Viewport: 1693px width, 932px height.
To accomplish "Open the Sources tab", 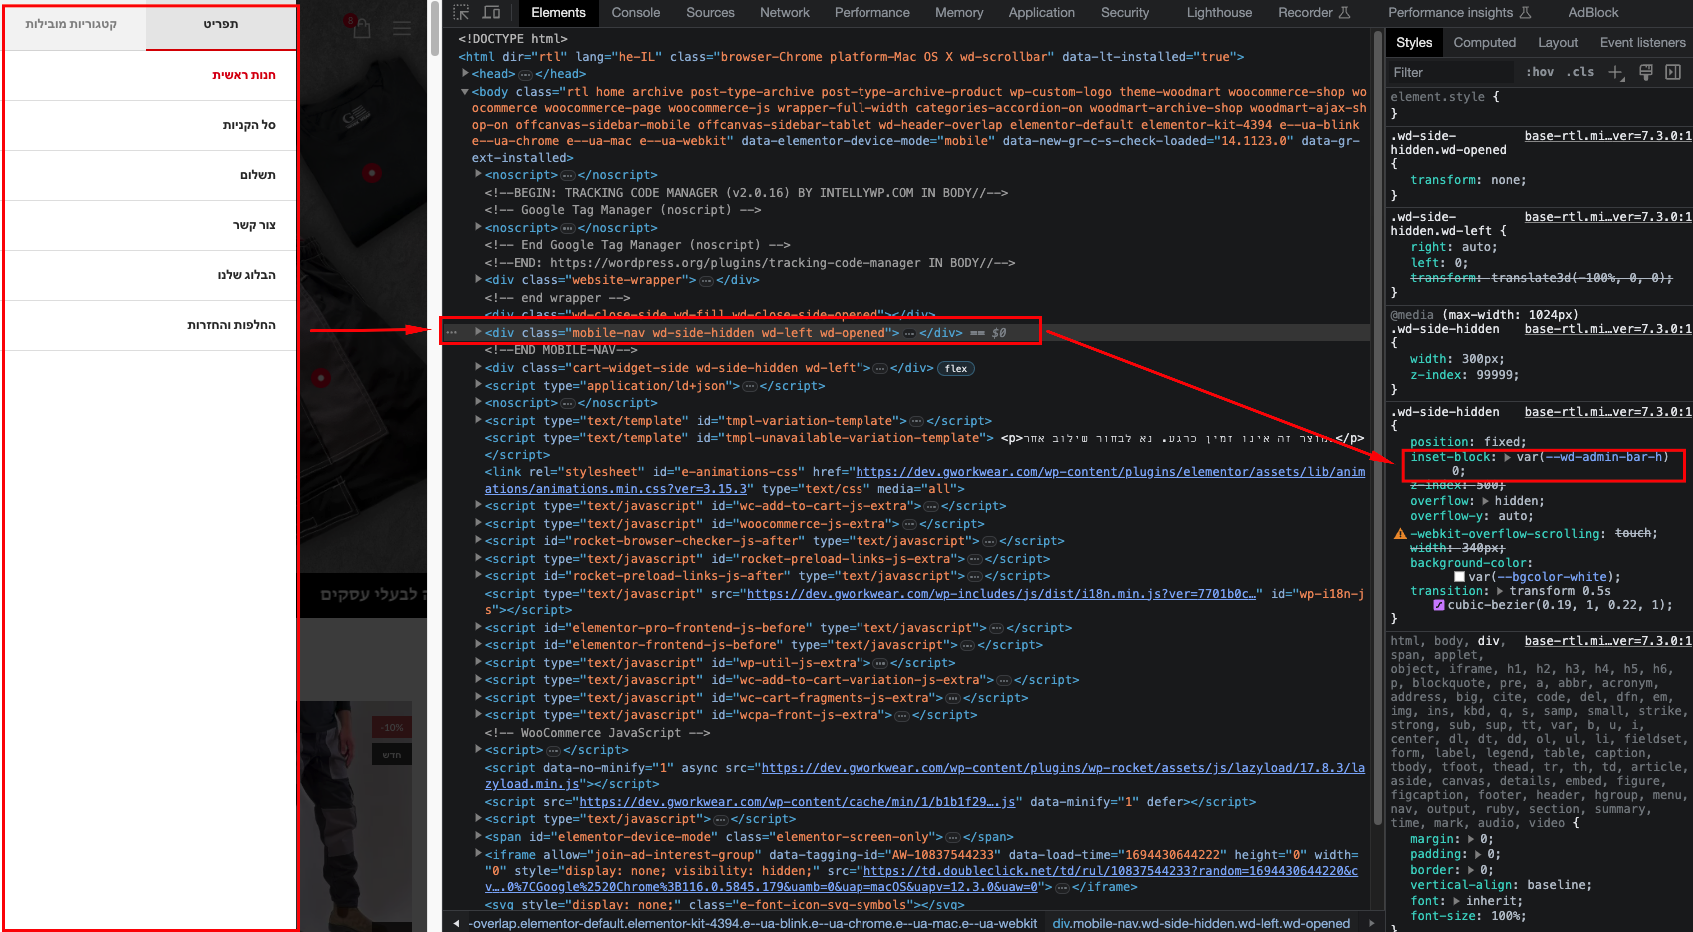I will click(710, 12).
